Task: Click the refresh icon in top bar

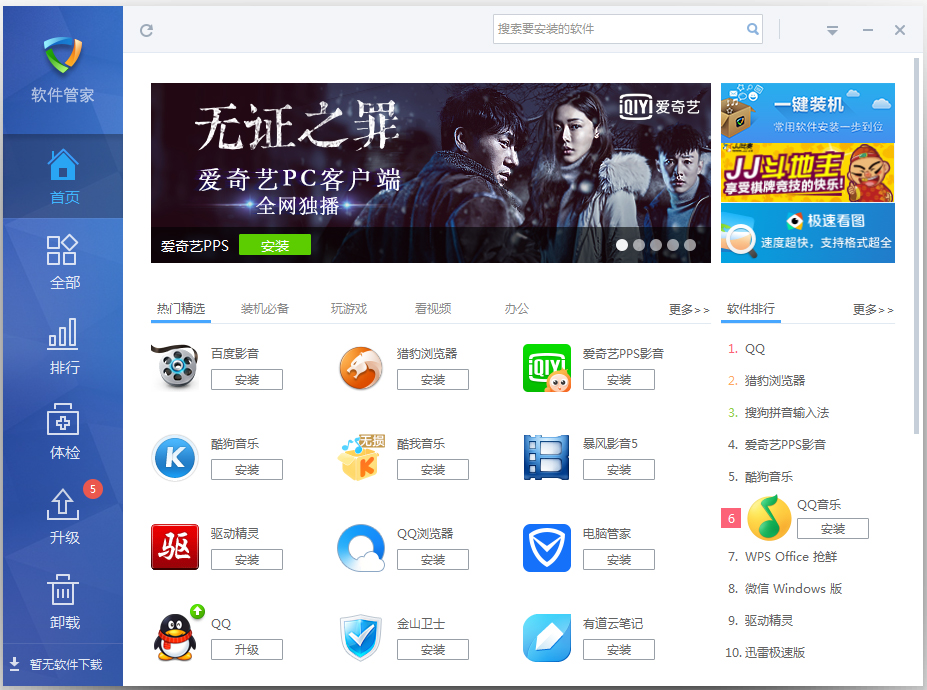Action: [x=146, y=30]
